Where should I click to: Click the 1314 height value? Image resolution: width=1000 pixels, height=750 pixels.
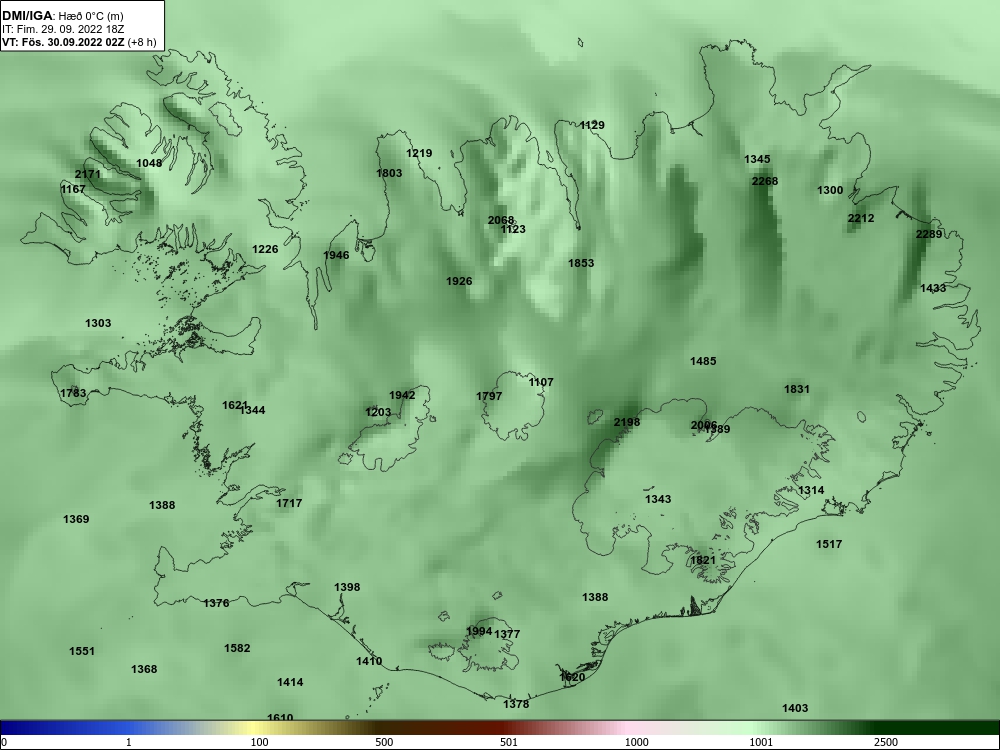(x=811, y=490)
